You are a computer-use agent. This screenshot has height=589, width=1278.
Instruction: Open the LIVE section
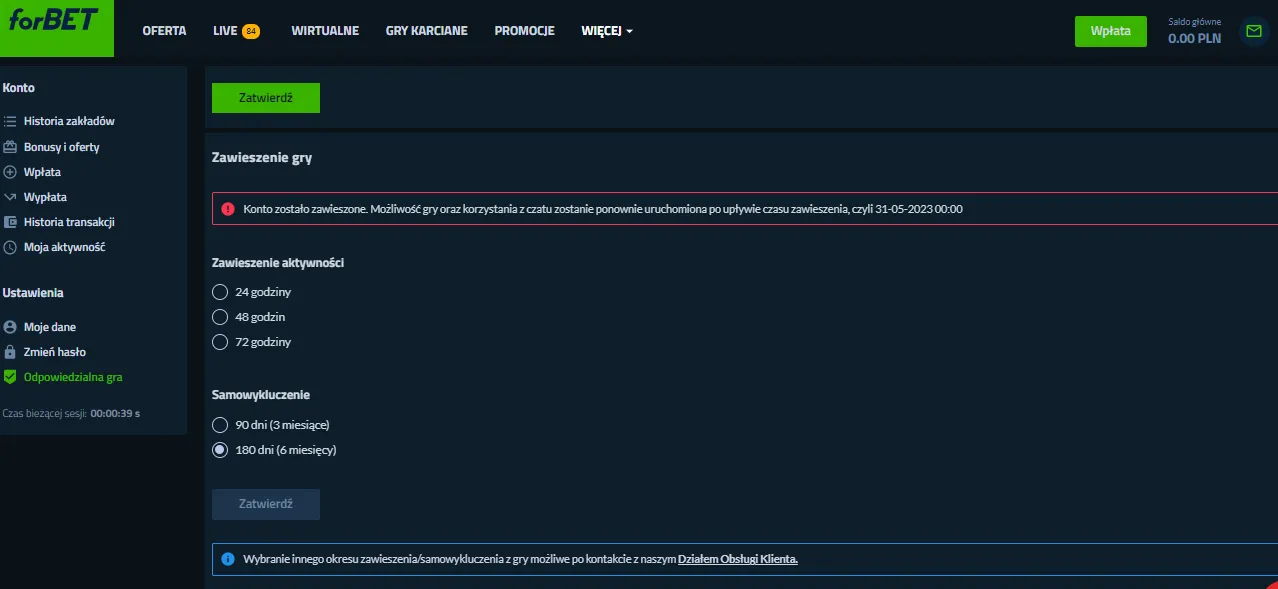(x=225, y=31)
